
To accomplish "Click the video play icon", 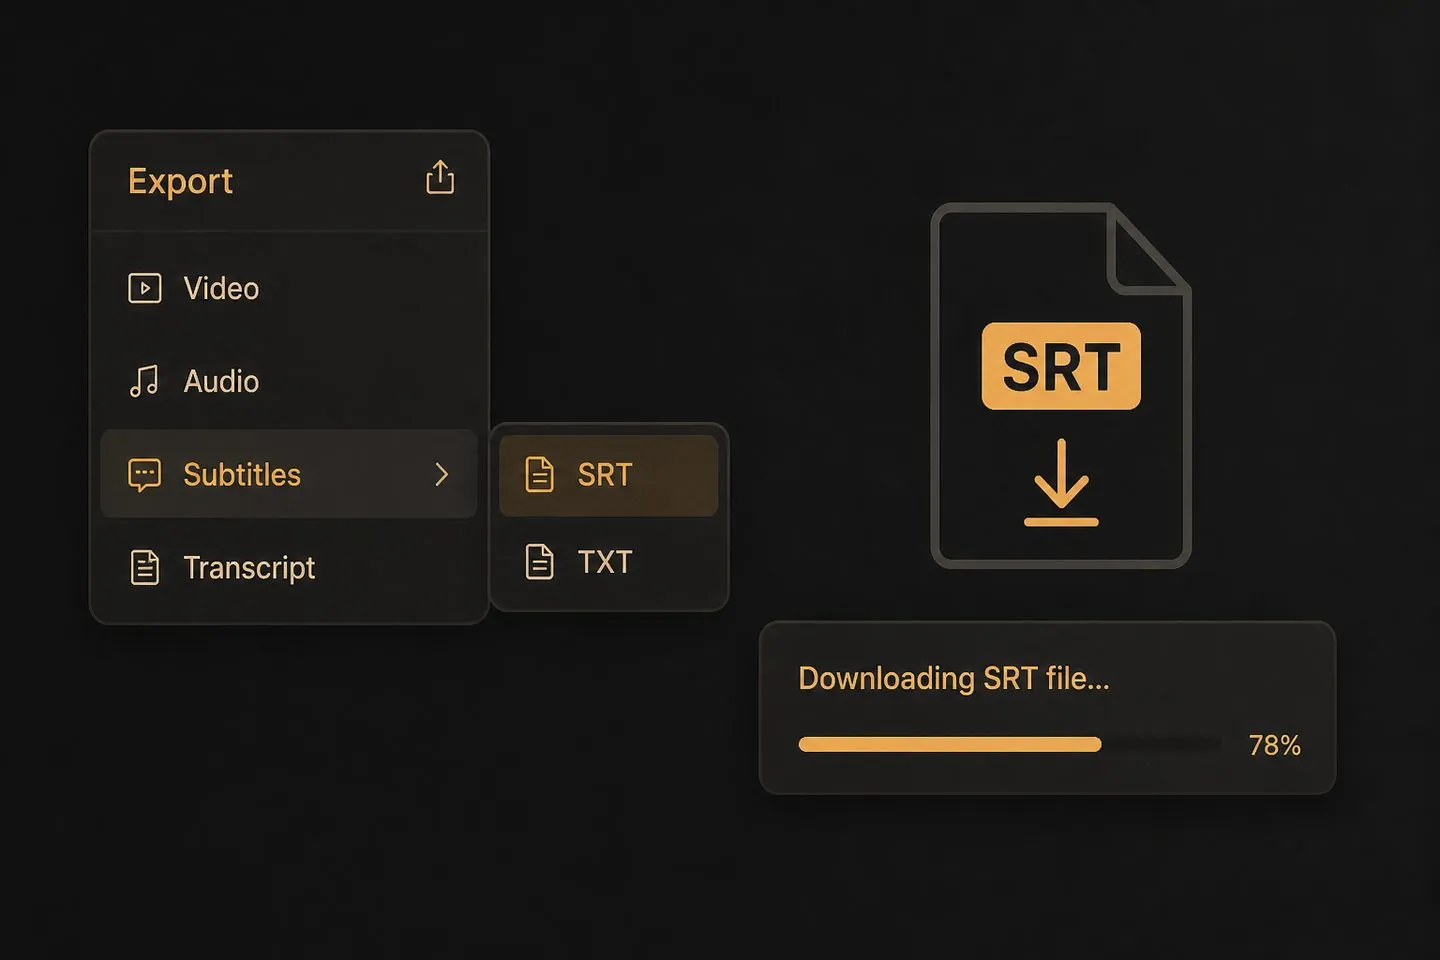I will 145,288.
